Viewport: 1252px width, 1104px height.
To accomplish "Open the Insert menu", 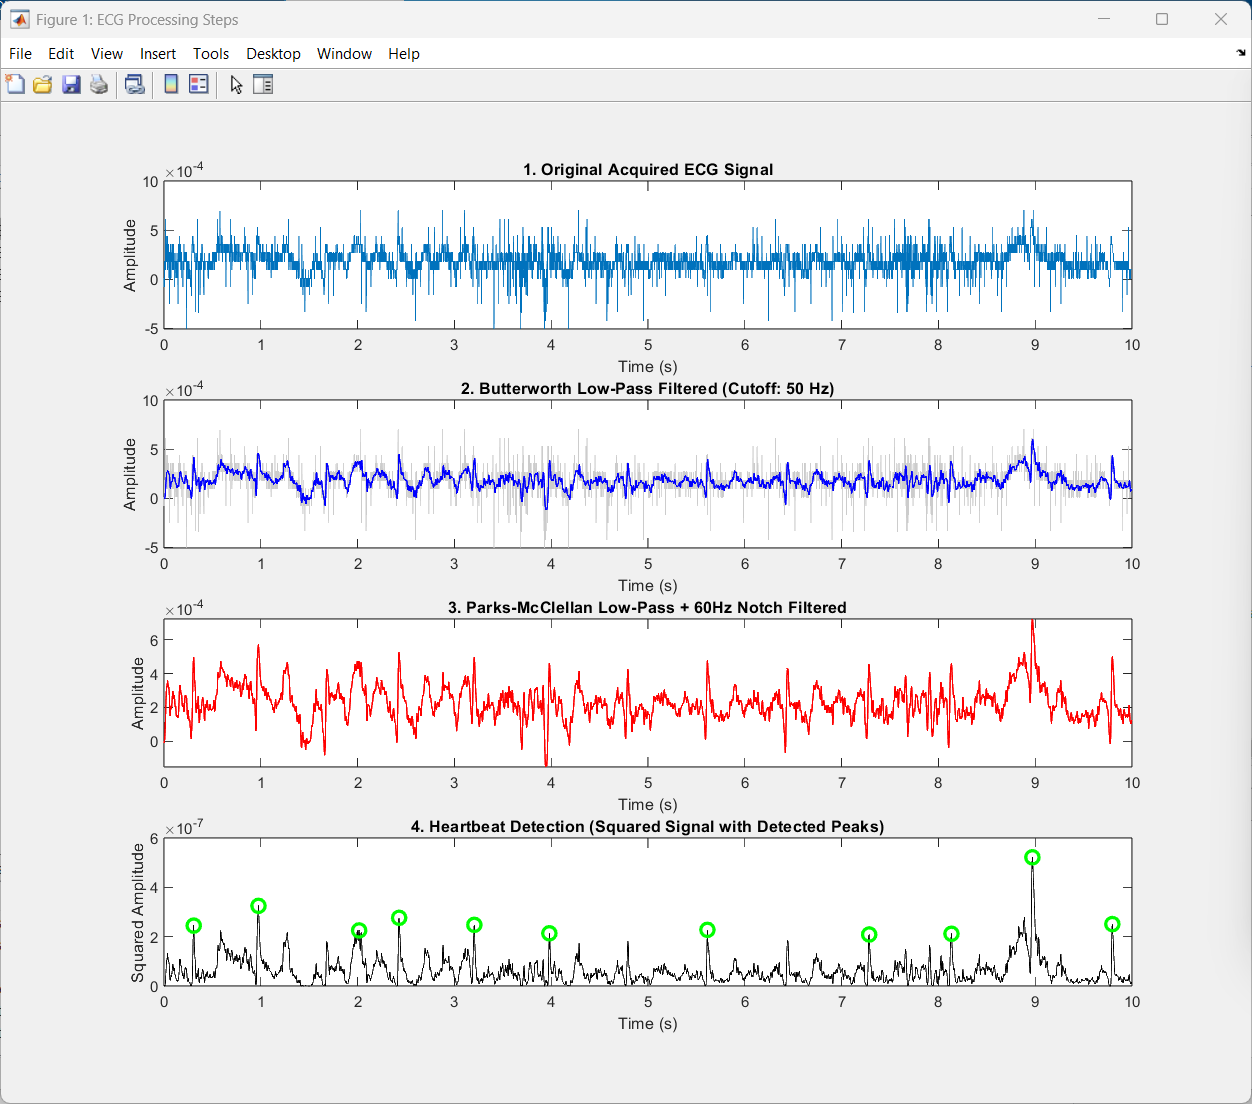I will click(x=158, y=54).
